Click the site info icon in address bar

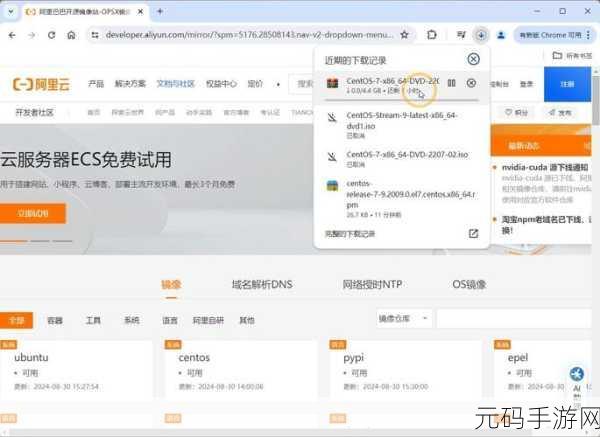coord(95,35)
